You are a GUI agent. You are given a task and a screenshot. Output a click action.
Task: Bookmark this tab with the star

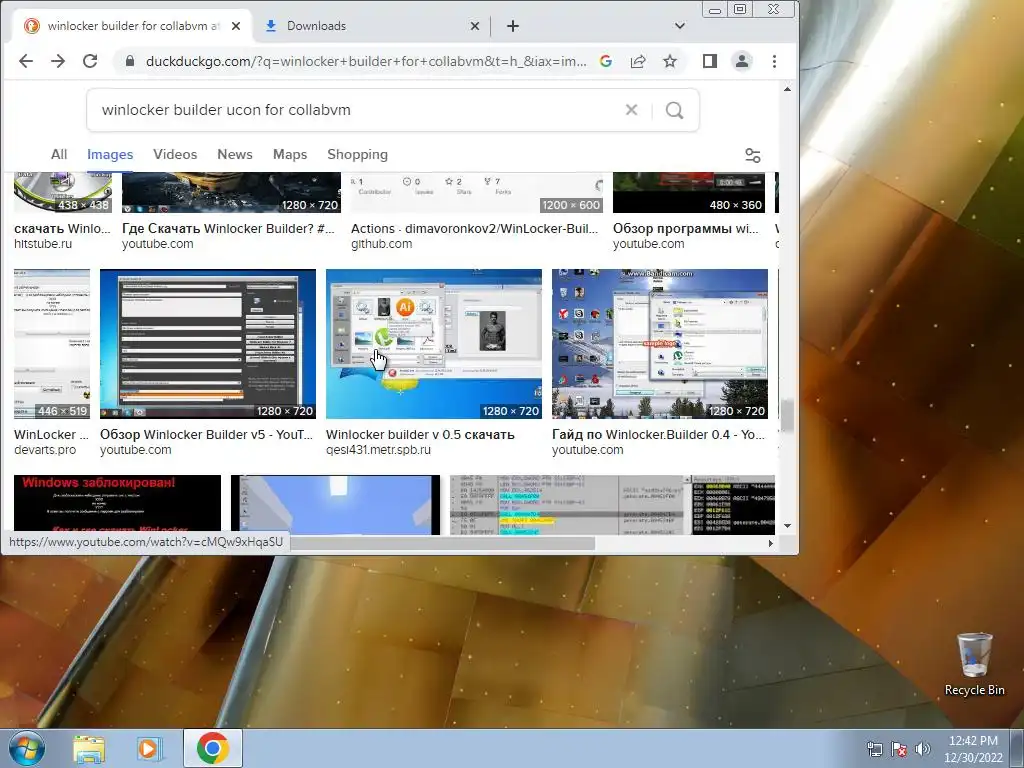(670, 61)
